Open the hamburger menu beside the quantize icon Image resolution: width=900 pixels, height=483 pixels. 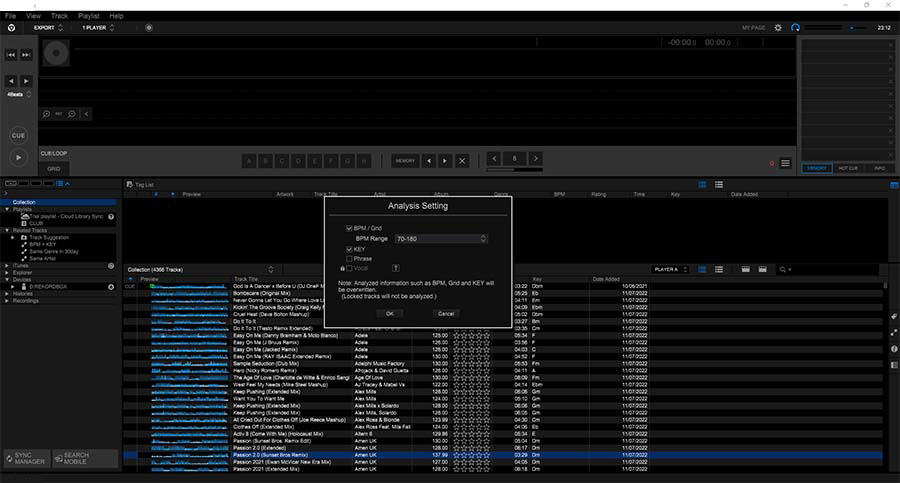pos(785,163)
